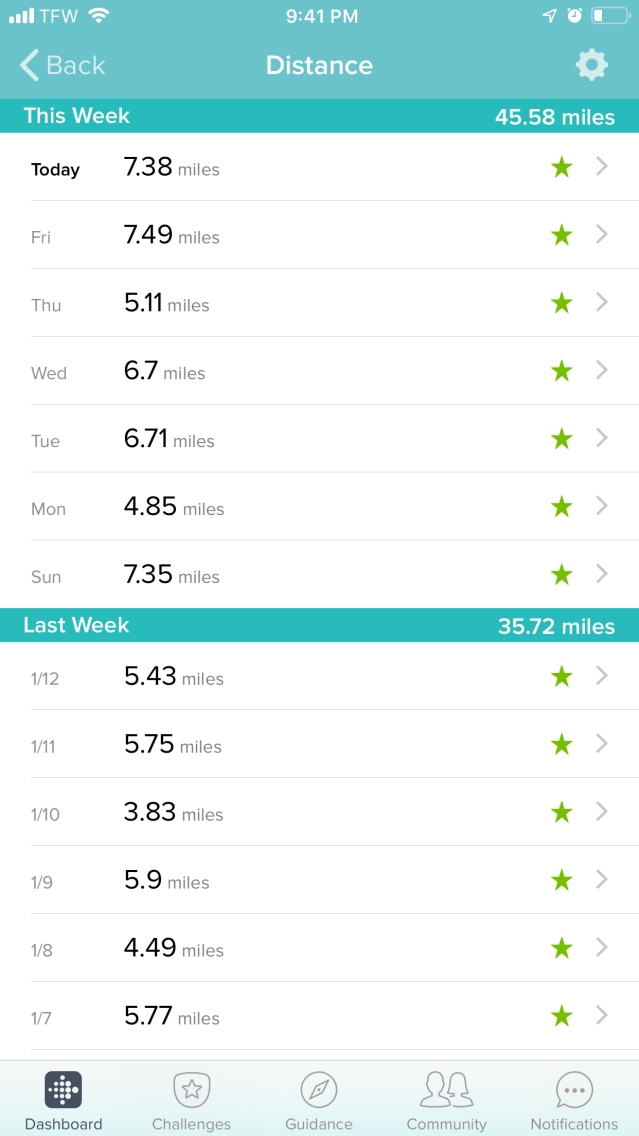Go Back to previous screen
The image size is (639, 1136).
[x=62, y=66]
